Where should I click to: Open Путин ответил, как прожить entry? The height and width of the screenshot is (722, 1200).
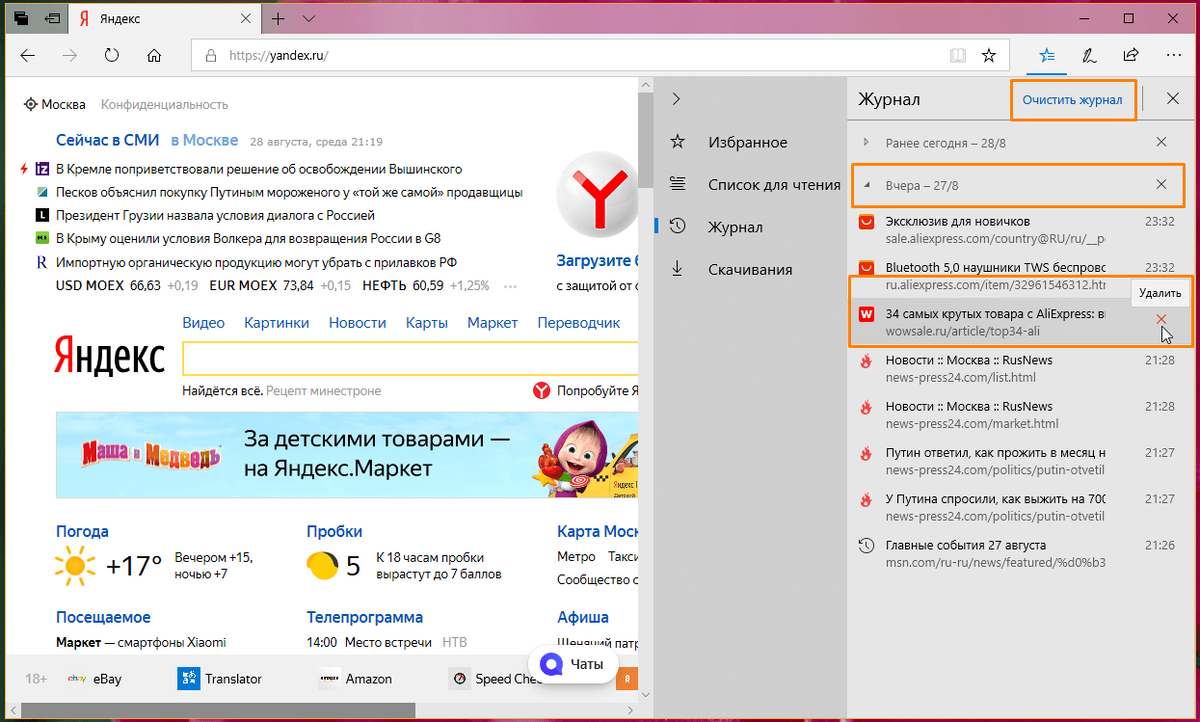(1019, 461)
